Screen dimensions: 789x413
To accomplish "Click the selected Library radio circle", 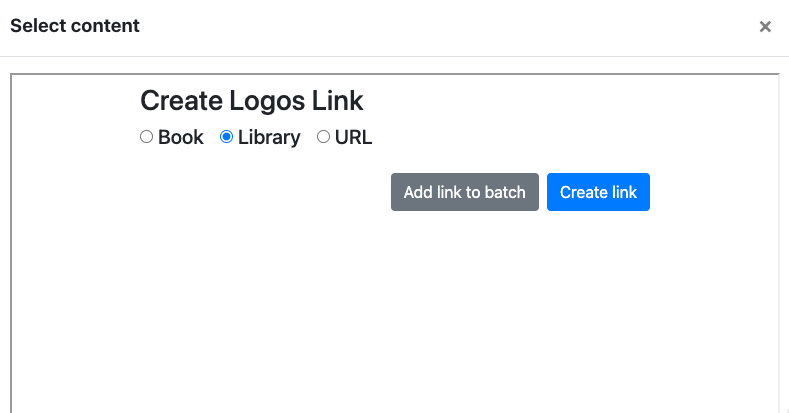I will 226,137.
